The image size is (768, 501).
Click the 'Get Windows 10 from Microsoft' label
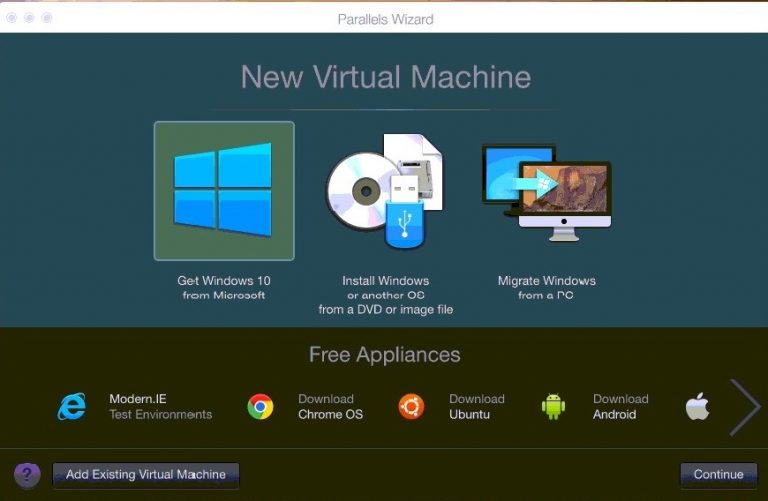tap(224, 287)
